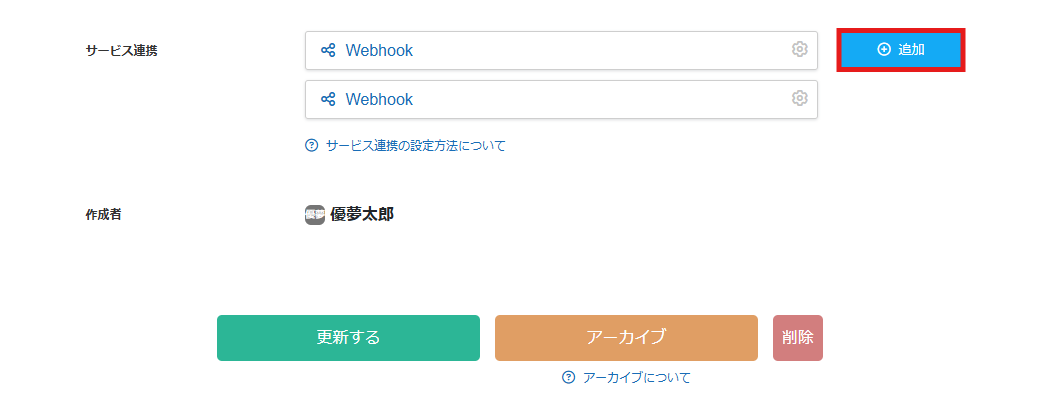Select first Webhook text link
This screenshot has width=1043, height=395.
click(x=379, y=50)
